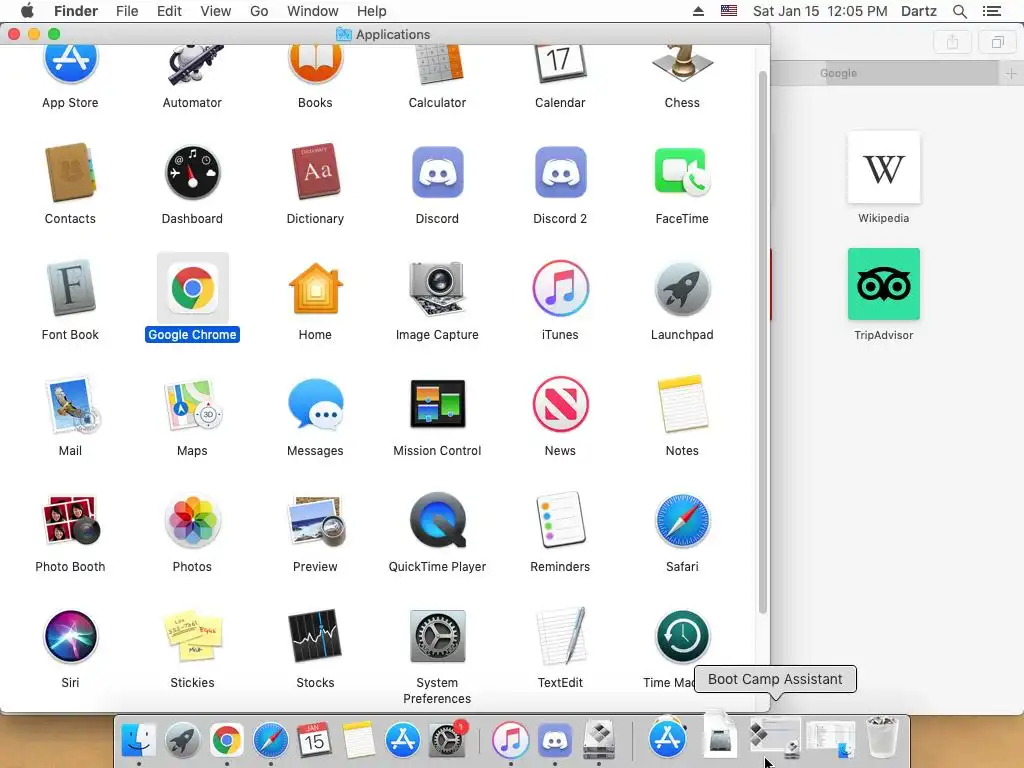The image size is (1024, 768).
Task: Select Calendar in the Applications window
Action: [560, 64]
